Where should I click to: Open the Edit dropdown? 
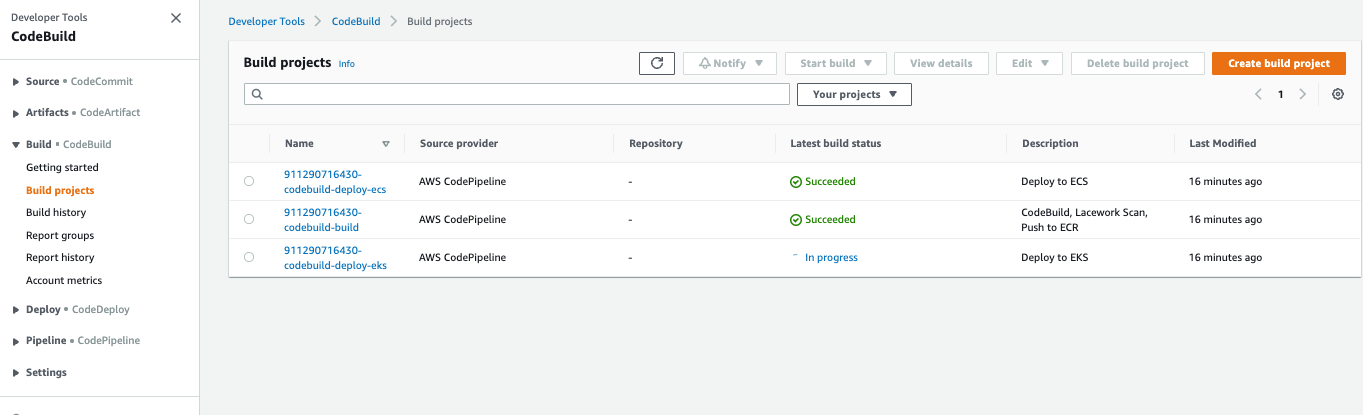[1029, 63]
